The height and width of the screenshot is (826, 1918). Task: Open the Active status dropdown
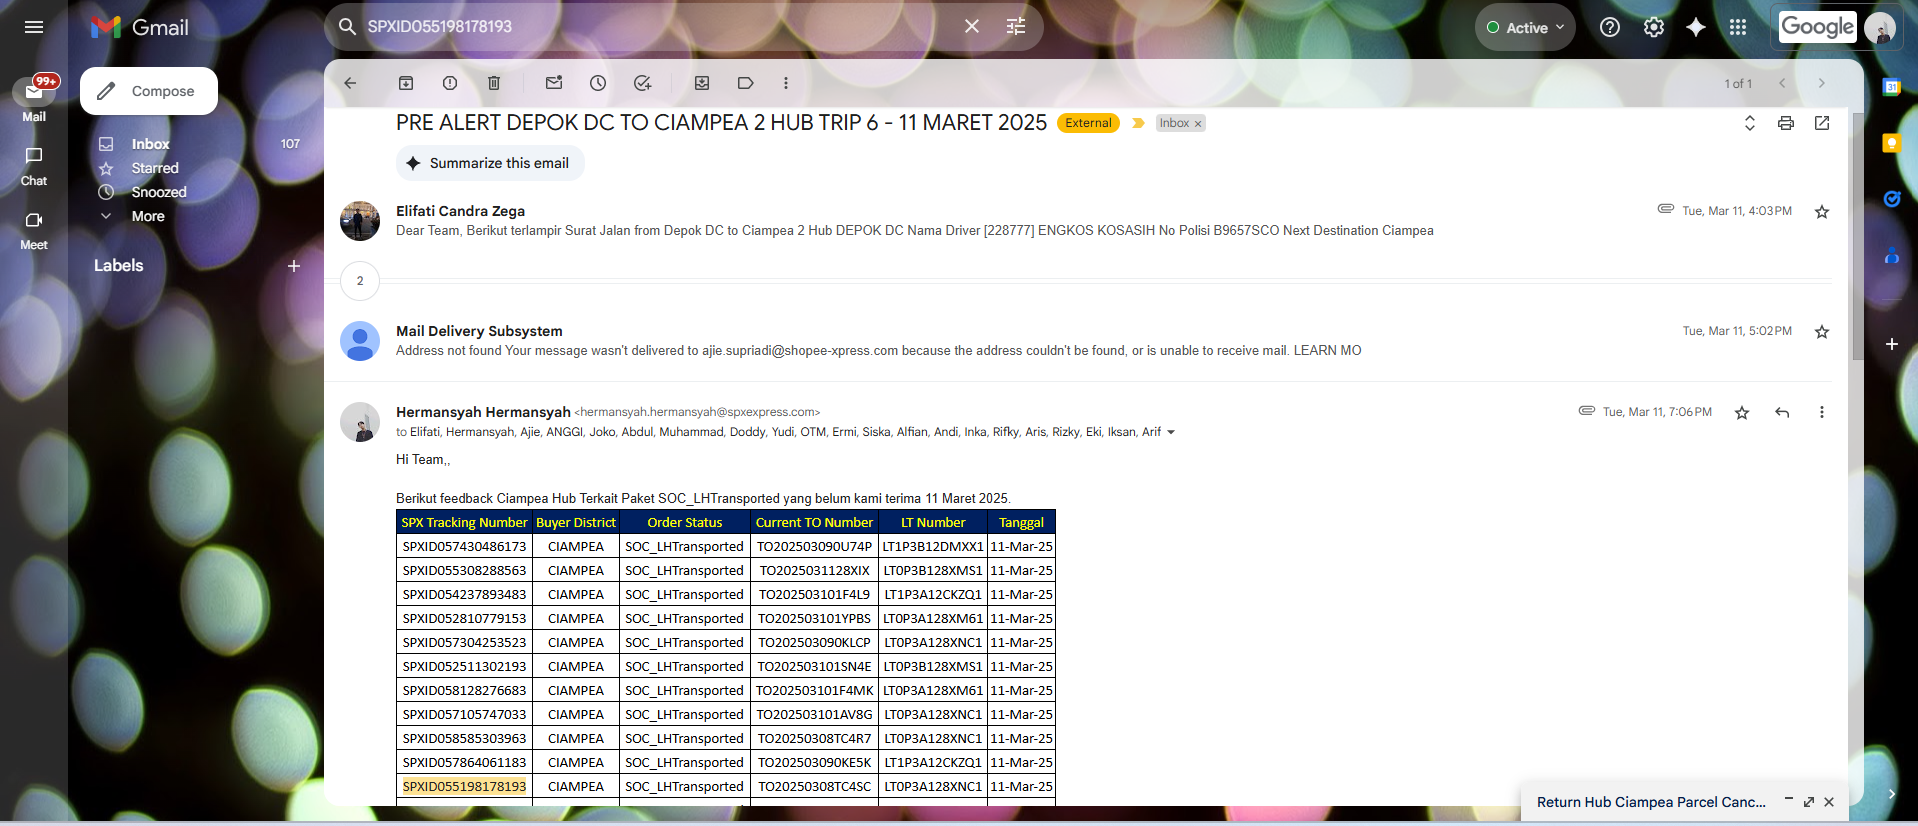tap(1525, 28)
